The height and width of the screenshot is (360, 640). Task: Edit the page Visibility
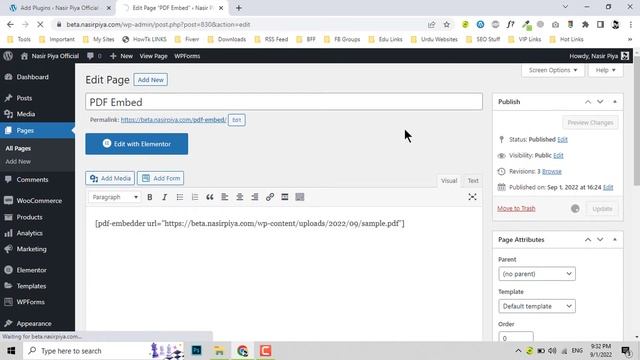558,156
